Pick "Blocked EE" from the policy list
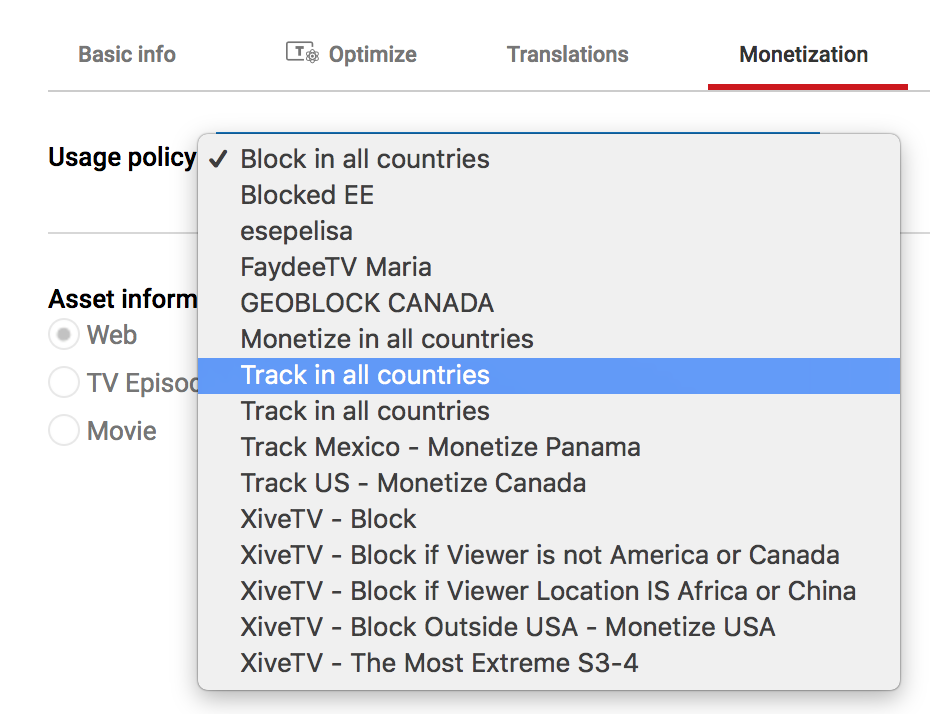 (x=307, y=195)
